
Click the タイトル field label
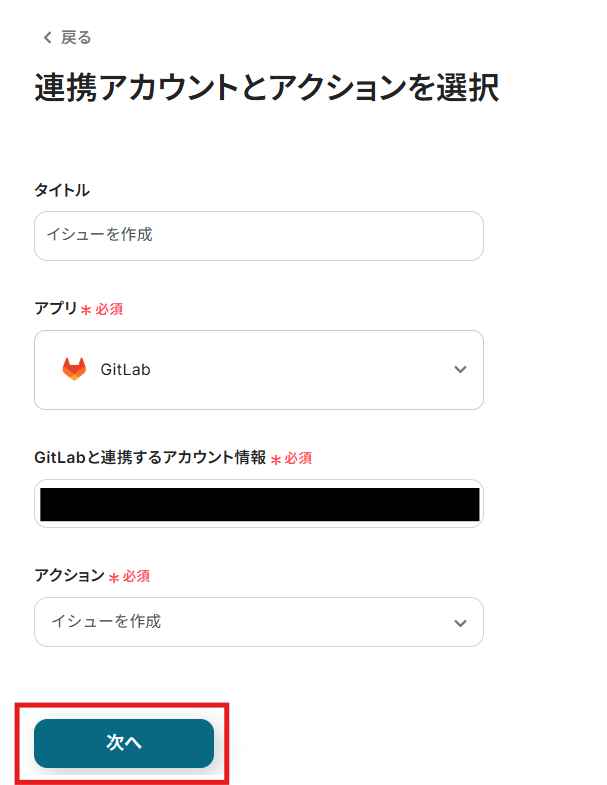click(x=62, y=190)
